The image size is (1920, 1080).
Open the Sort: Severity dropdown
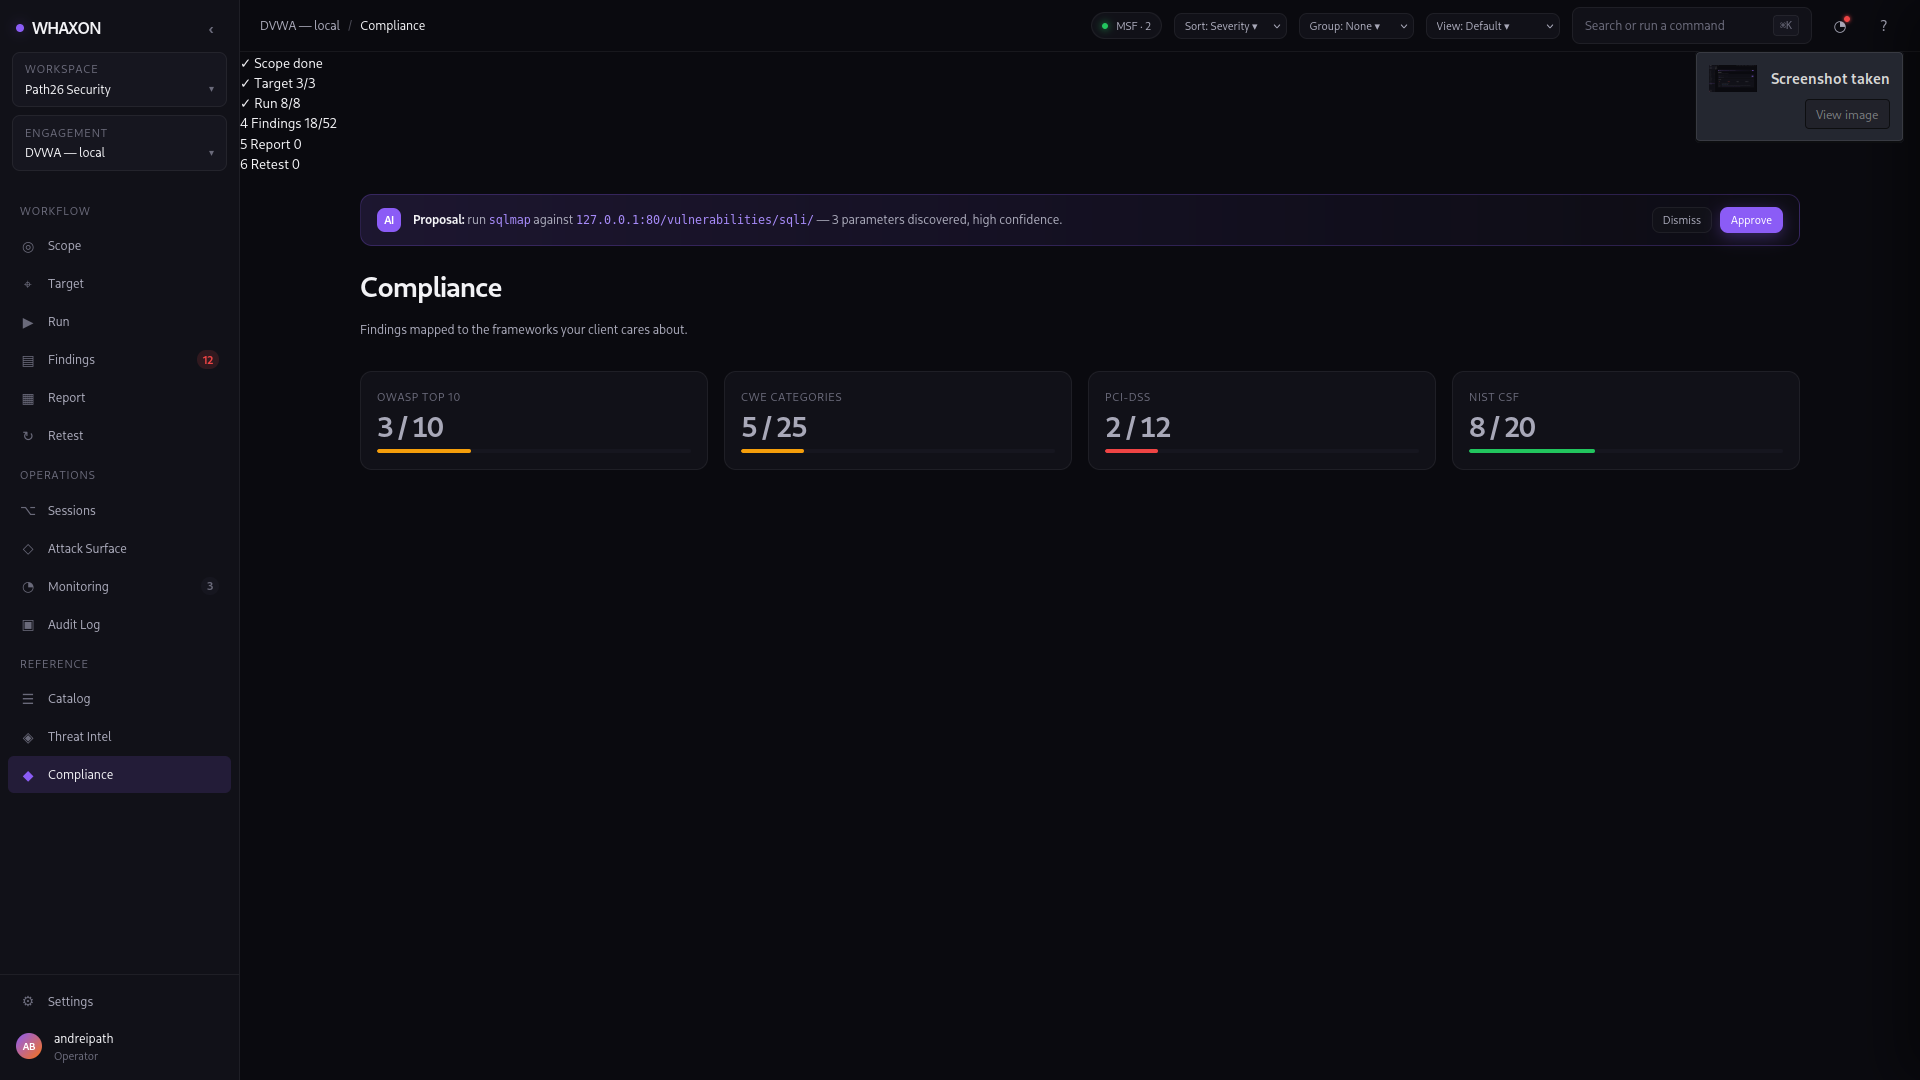[1230, 26]
